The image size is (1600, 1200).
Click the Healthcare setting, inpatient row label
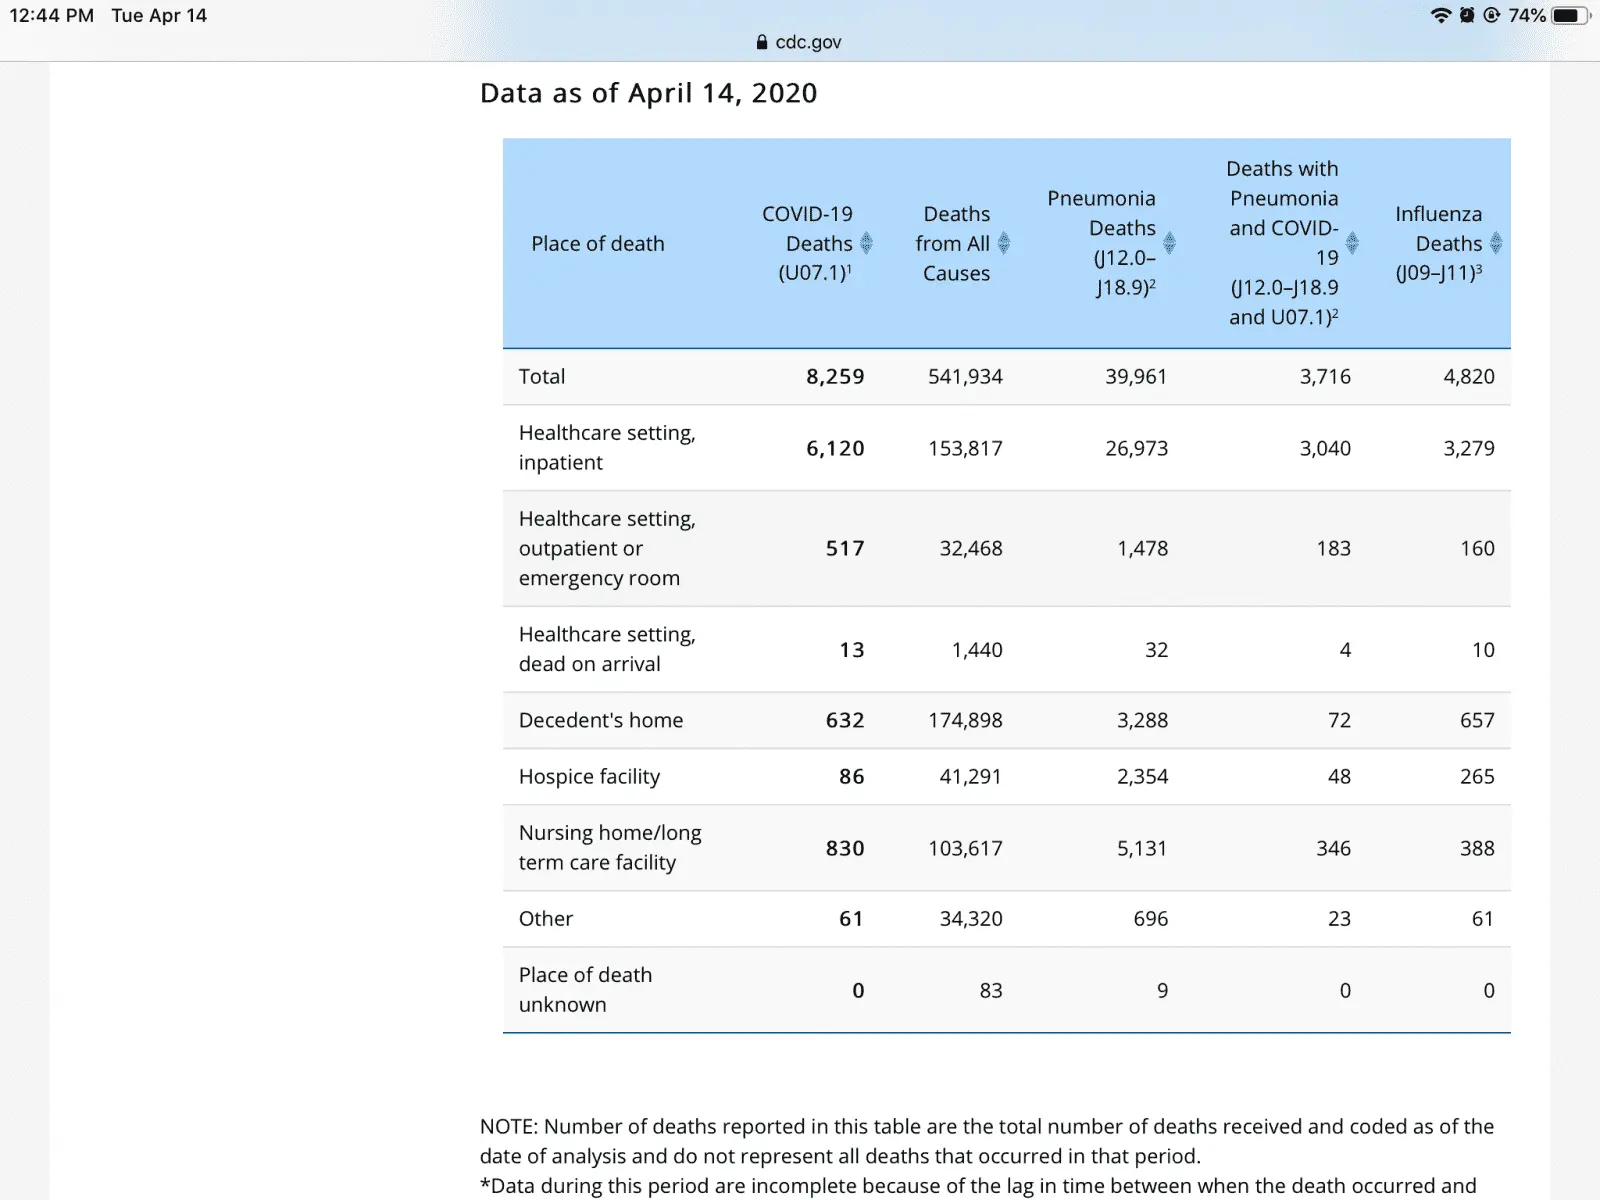(606, 448)
